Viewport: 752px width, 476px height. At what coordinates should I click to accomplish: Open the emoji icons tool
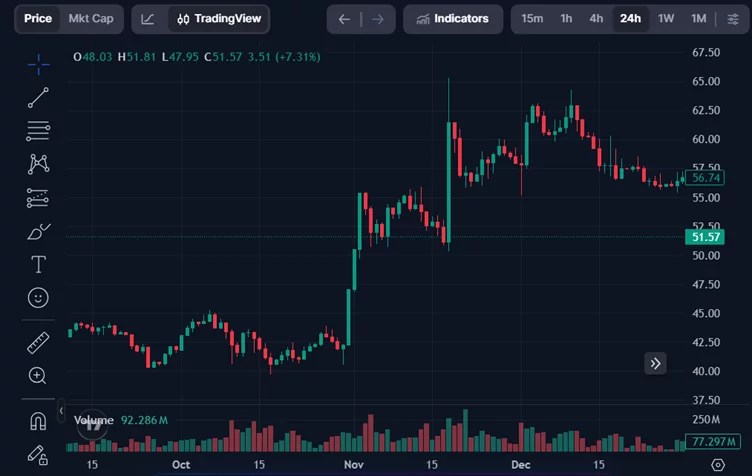(x=38, y=298)
